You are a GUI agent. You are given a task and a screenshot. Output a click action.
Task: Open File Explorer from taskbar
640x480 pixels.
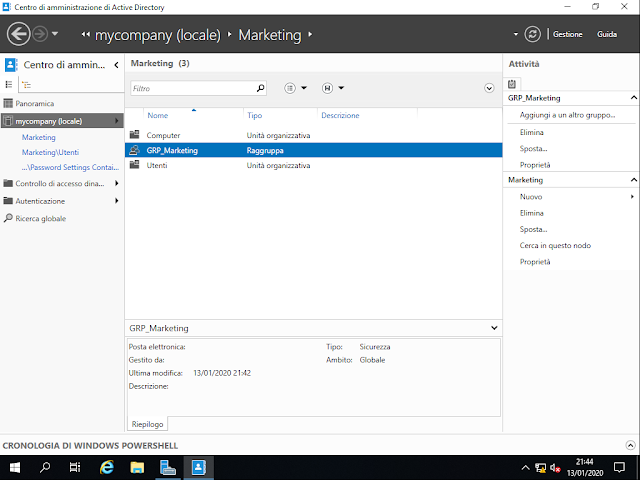coord(137,467)
